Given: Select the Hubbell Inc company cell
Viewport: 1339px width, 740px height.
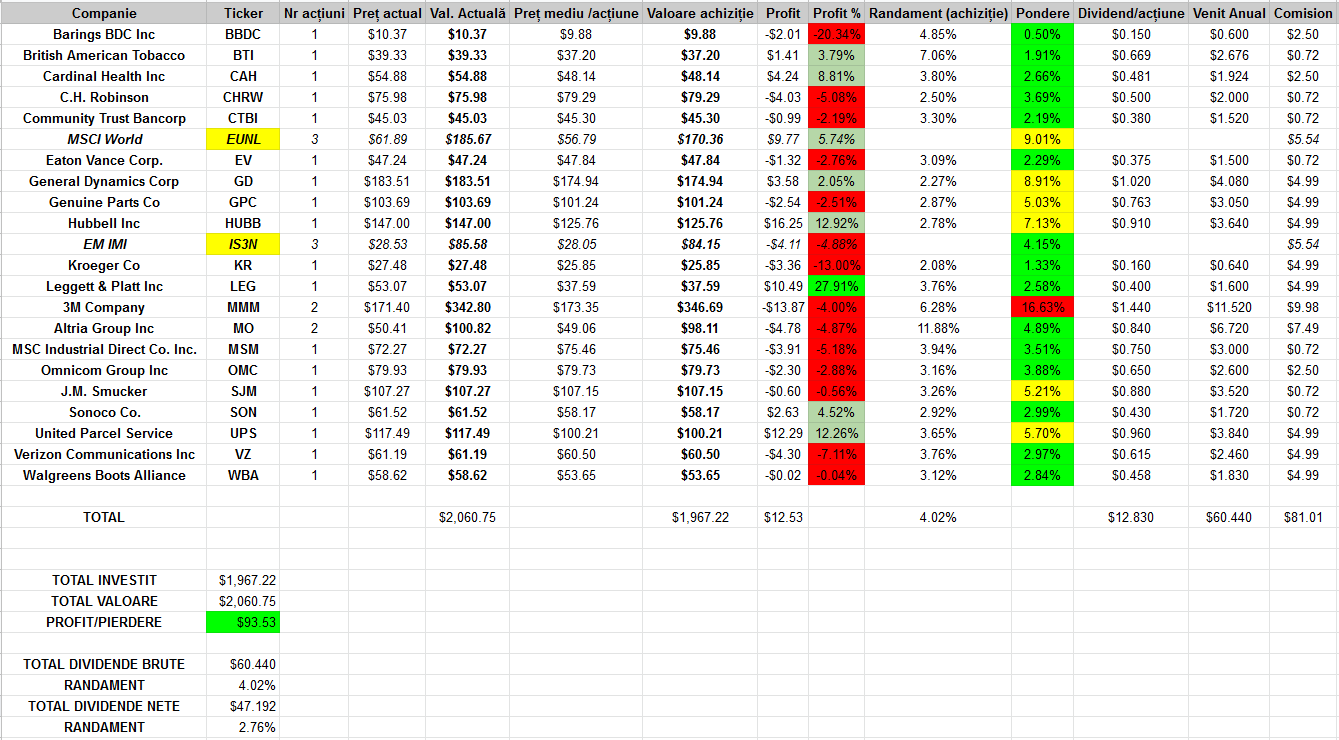Looking at the screenshot, I should pyautogui.click(x=104, y=223).
